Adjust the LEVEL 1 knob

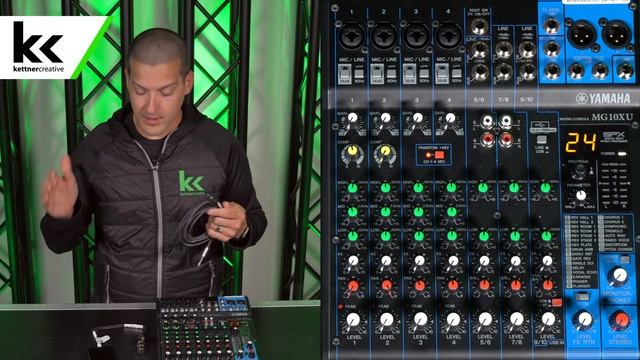353,320
